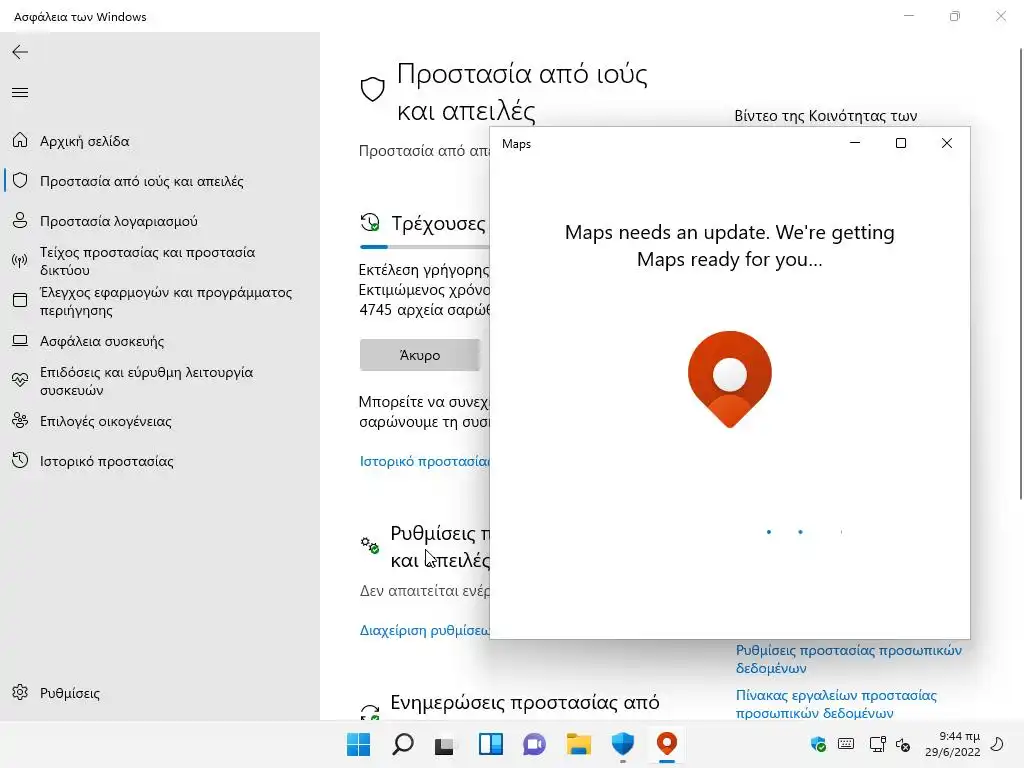
Task: Switch to Windows Security on taskbar
Action: click(x=623, y=744)
